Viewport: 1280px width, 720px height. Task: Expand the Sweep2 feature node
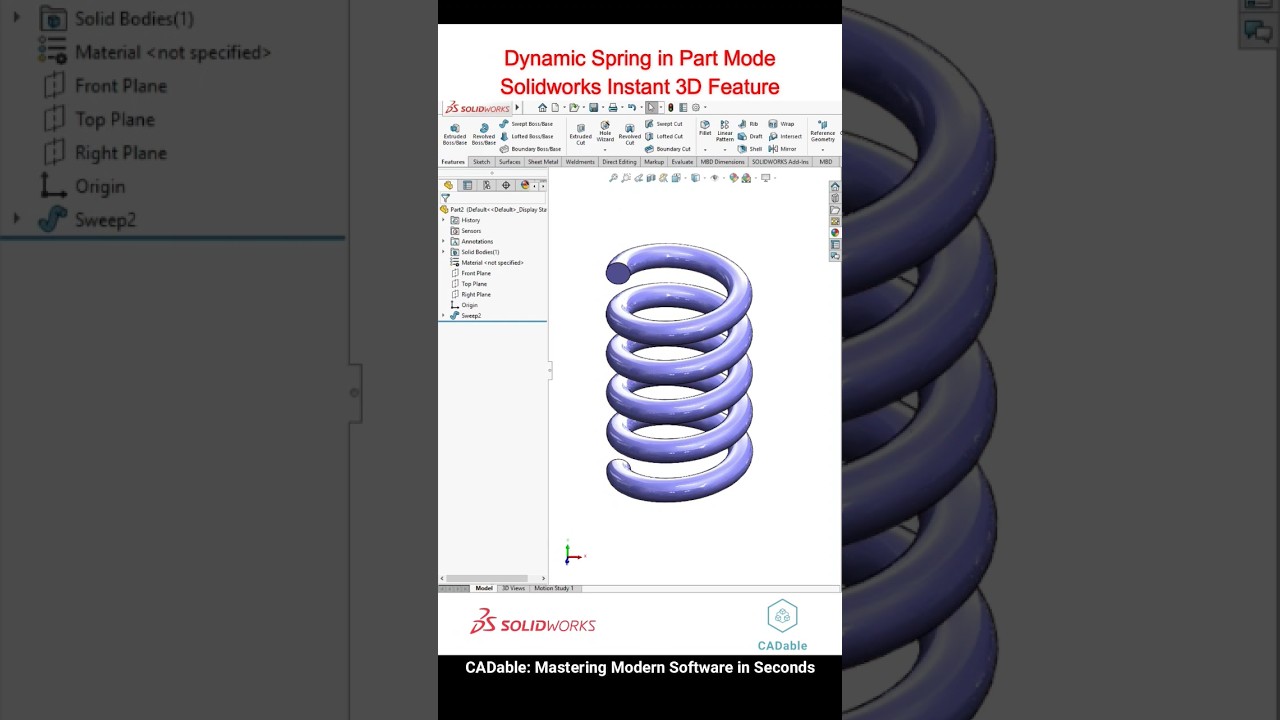pos(443,316)
